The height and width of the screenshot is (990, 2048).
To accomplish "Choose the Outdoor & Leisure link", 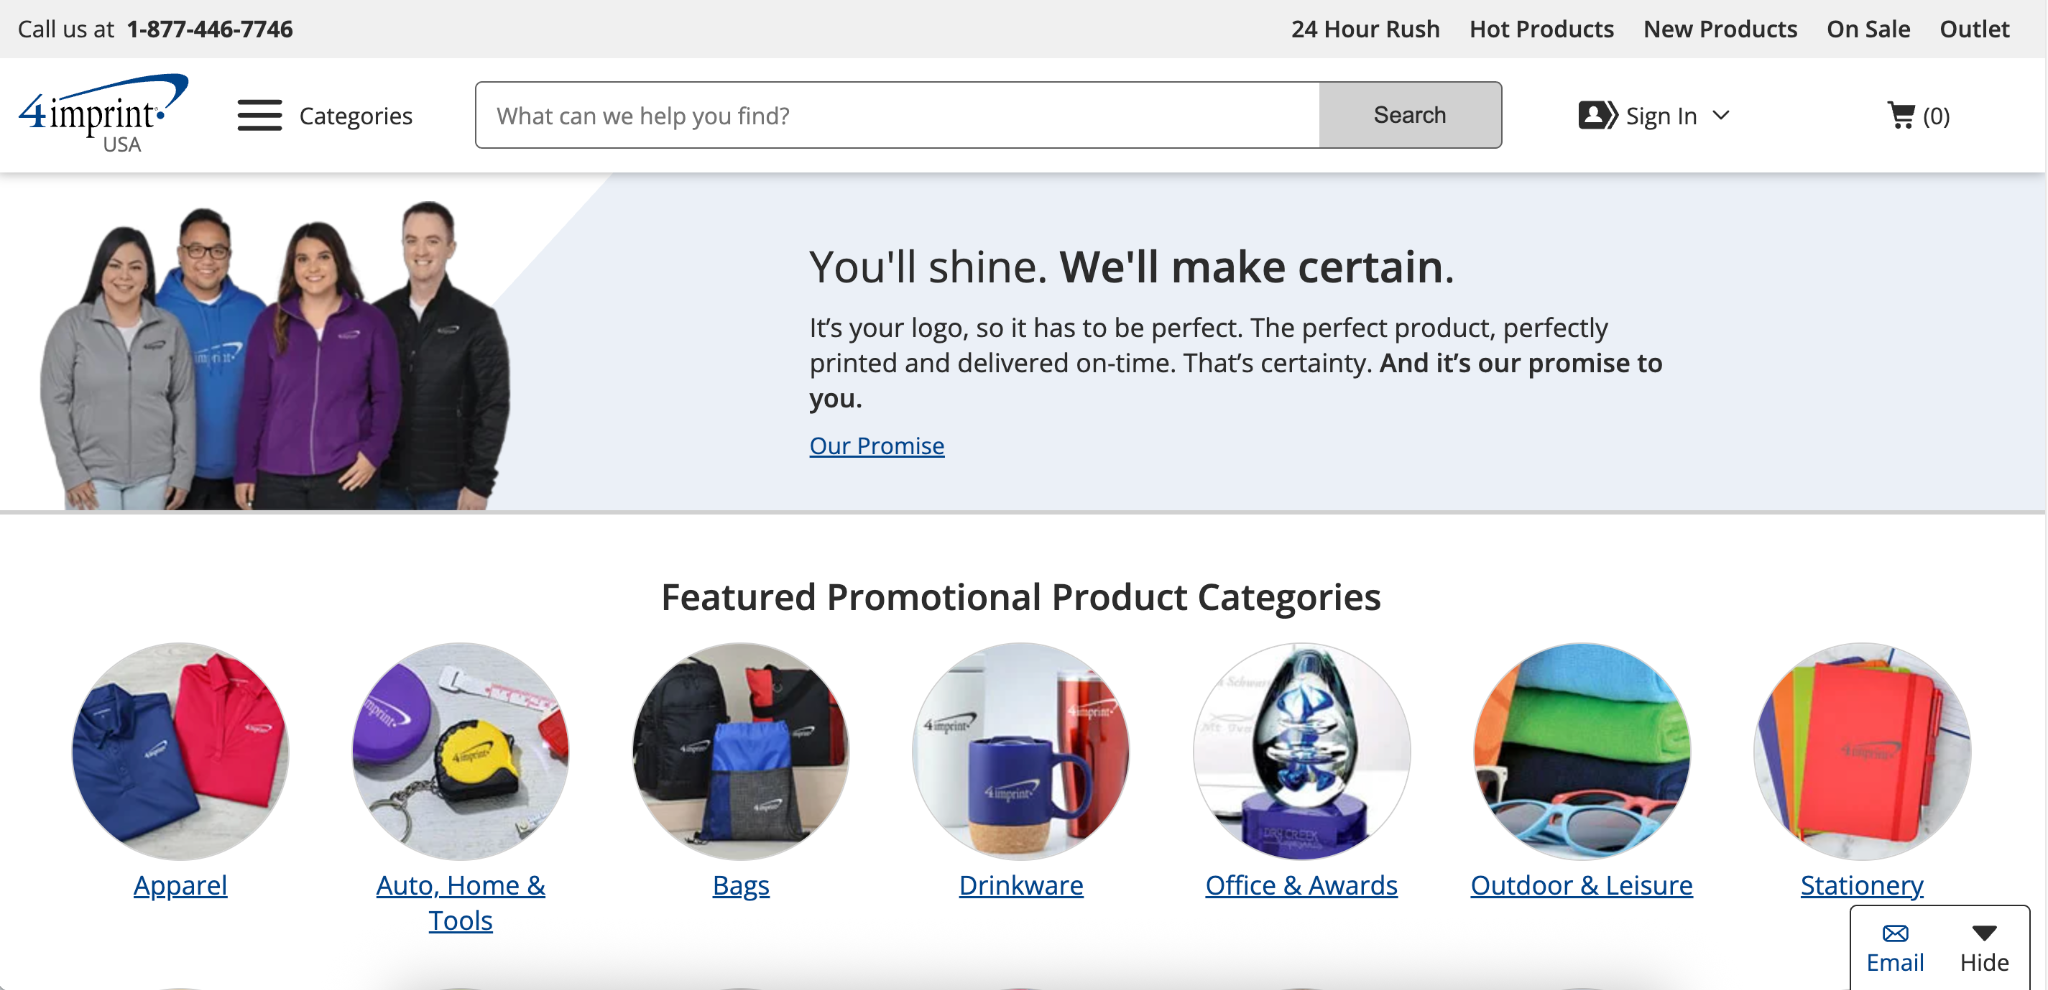I will coord(1581,886).
